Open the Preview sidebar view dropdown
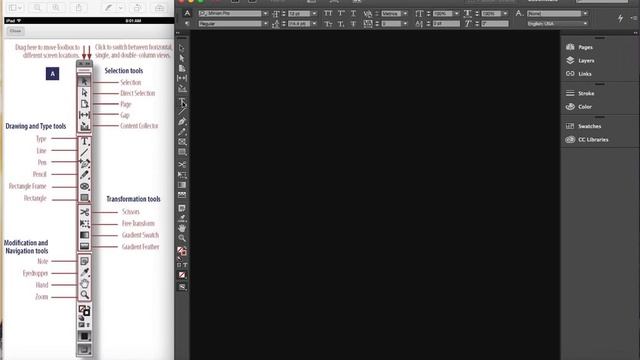 pyautogui.click(x=16, y=8)
